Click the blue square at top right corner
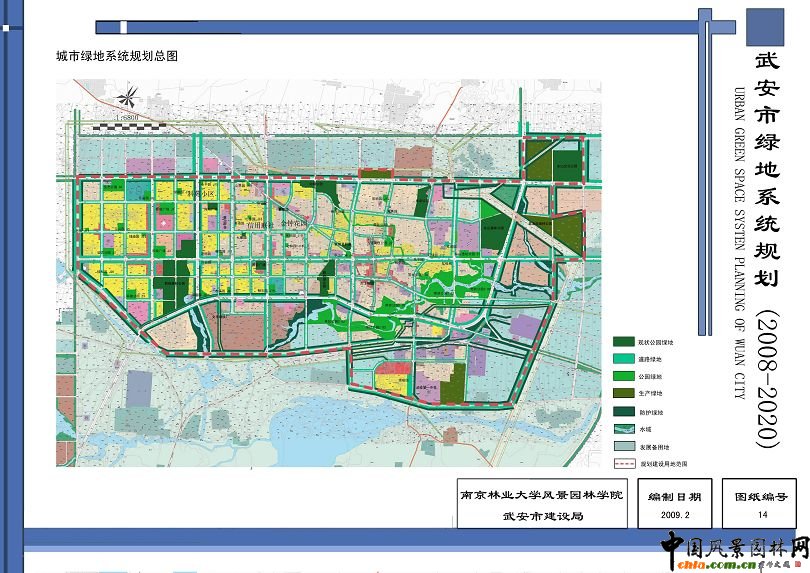 click(765, 27)
